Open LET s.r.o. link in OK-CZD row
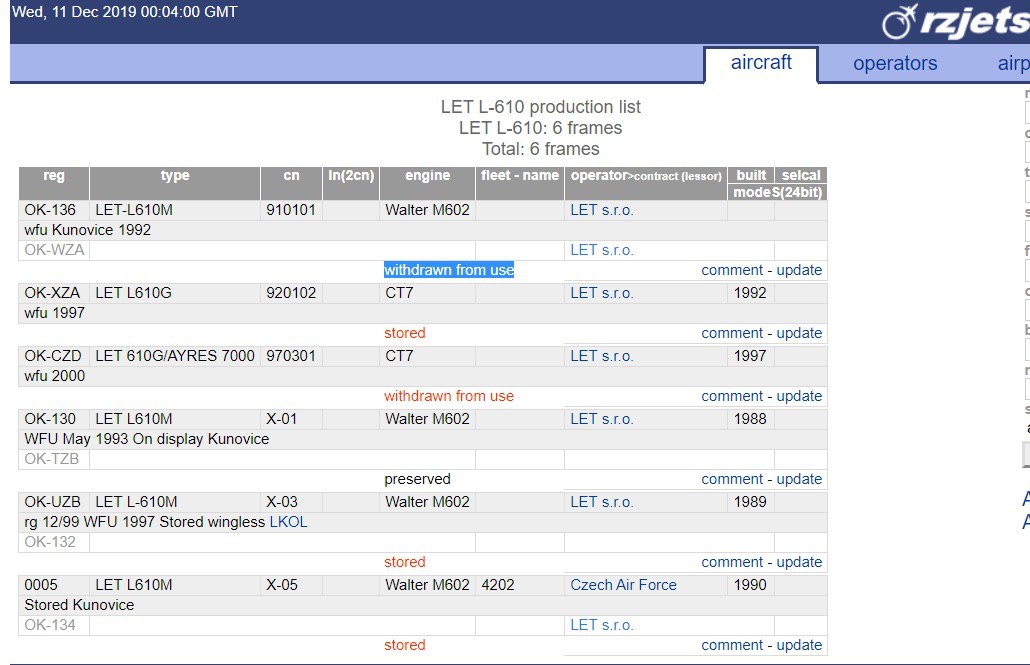This screenshot has width=1030, height=665. tap(601, 356)
